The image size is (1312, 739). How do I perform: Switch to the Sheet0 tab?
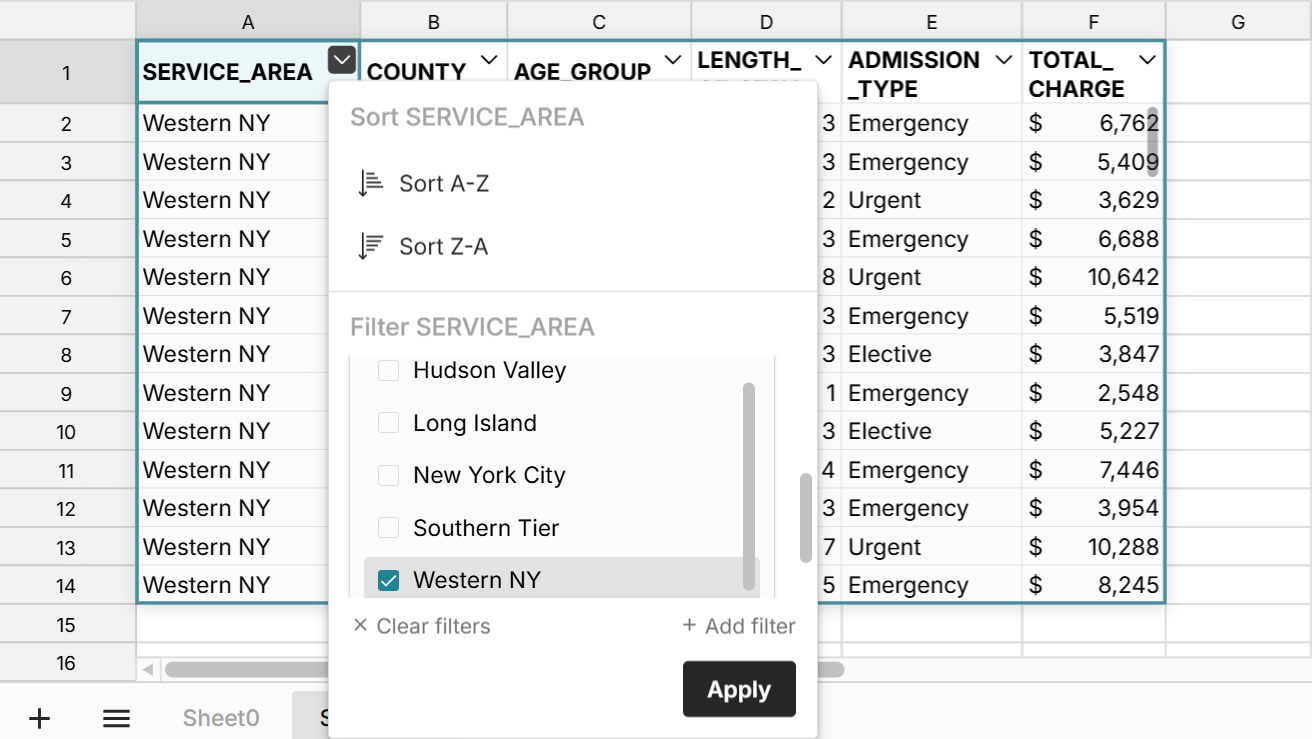[220, 717]
